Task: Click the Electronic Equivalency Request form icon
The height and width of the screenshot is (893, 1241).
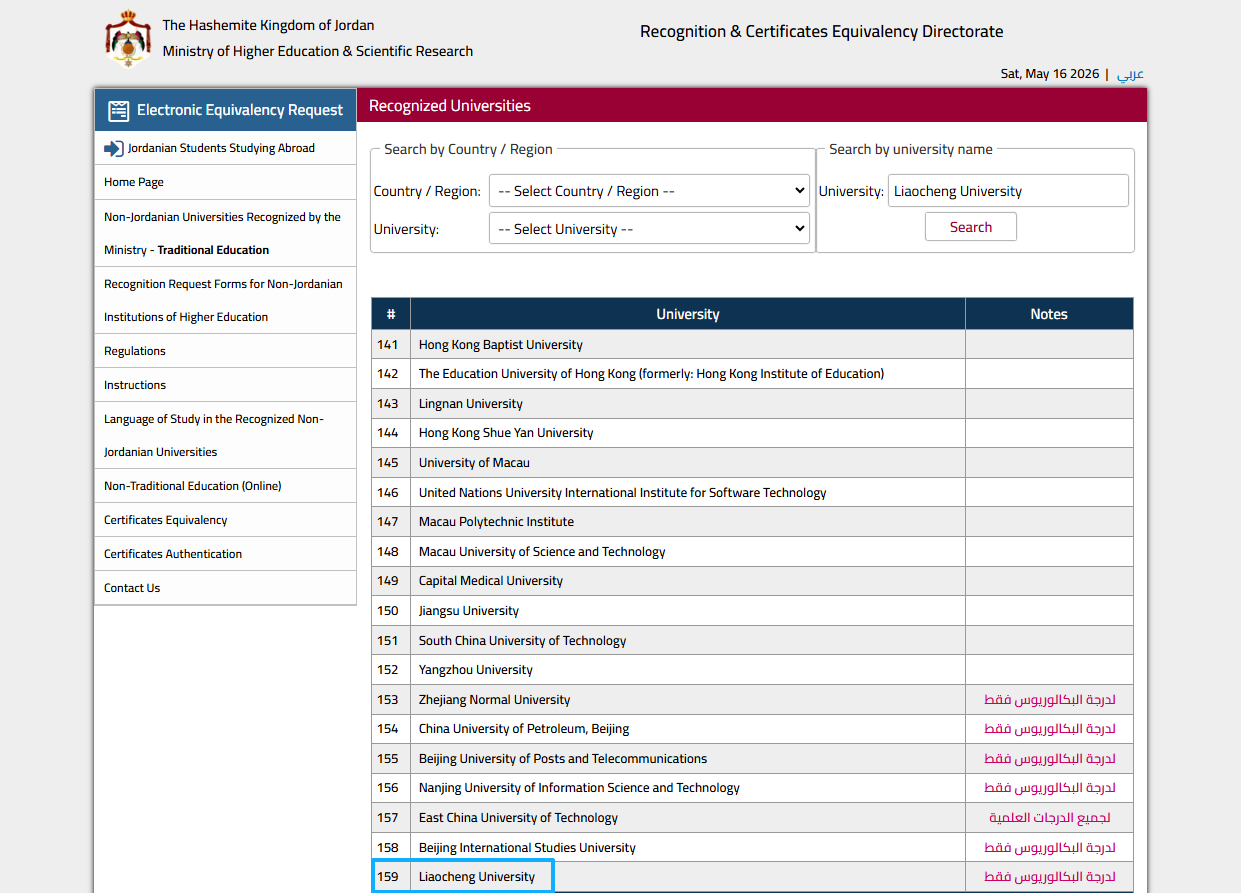Action: pos(119,110)
